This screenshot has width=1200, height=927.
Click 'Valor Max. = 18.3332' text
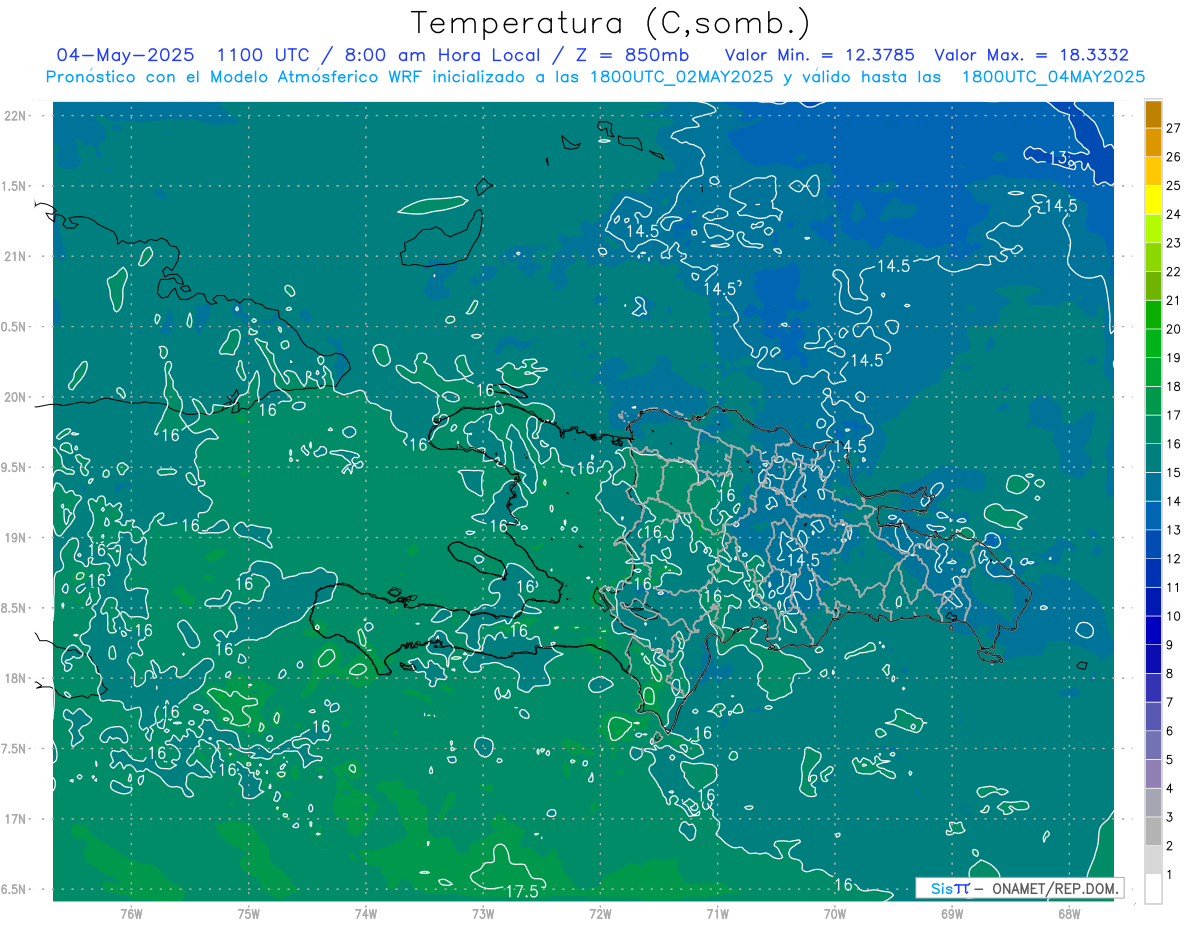pos(1032,55)
